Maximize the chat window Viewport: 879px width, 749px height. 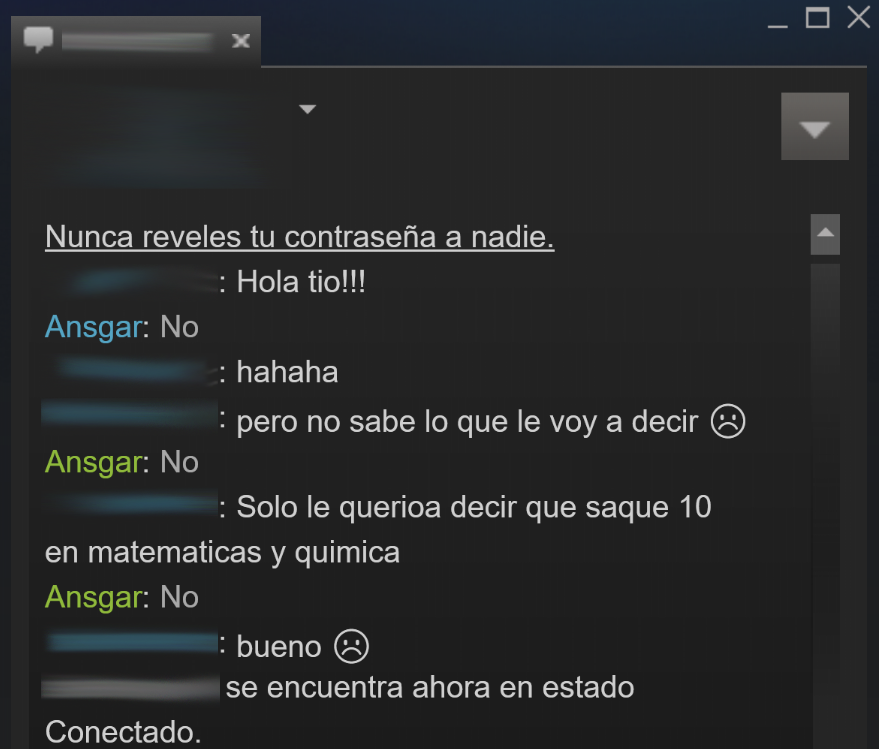pyautogui.click(x=817, y=17)
